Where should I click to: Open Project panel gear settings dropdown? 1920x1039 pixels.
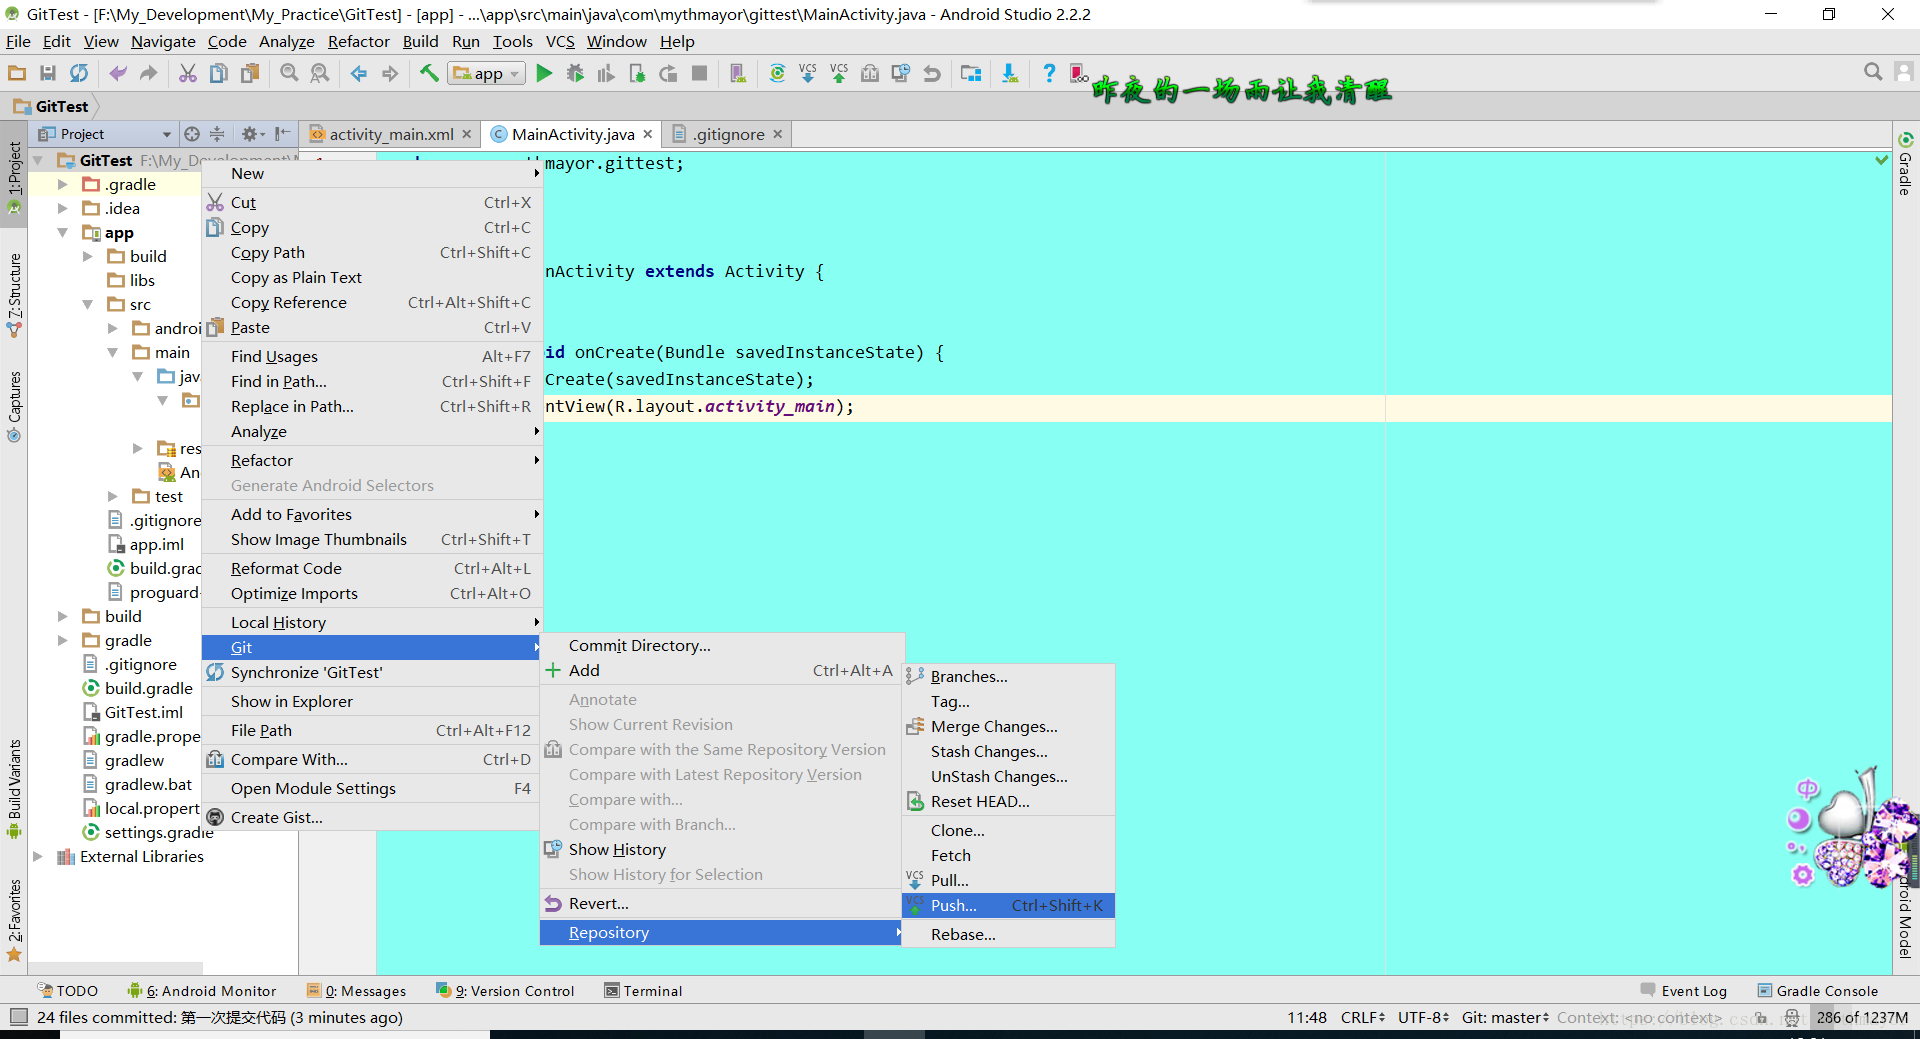coord(252,134)
